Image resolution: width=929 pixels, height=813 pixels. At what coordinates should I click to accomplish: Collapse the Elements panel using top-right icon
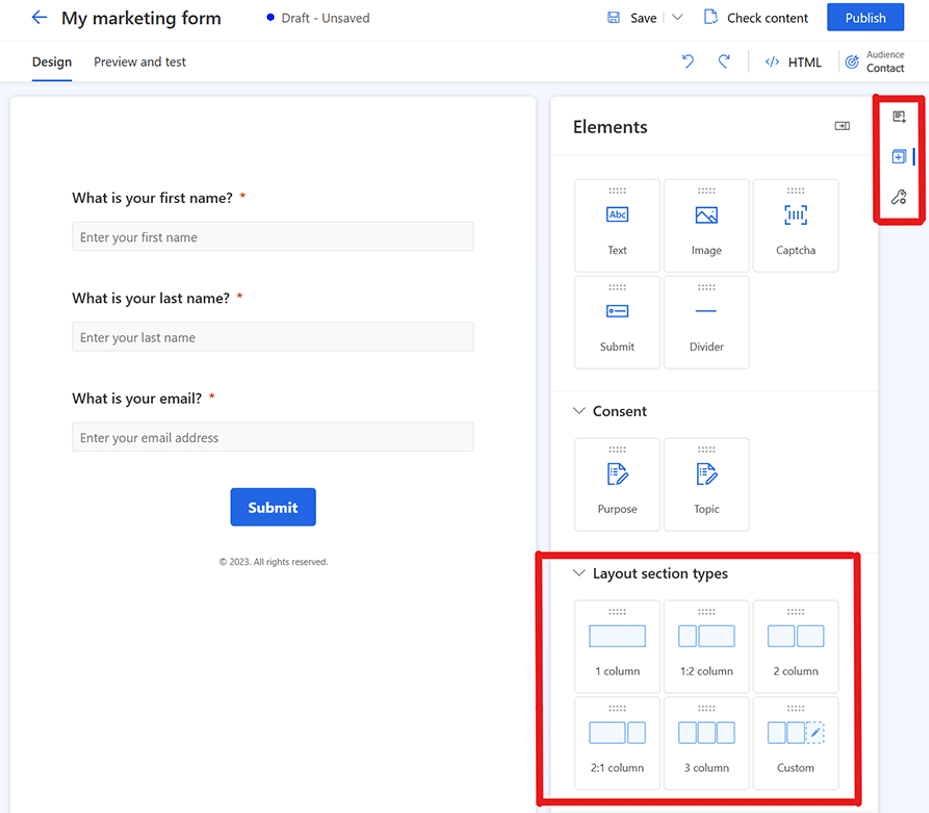click(842, 126)
